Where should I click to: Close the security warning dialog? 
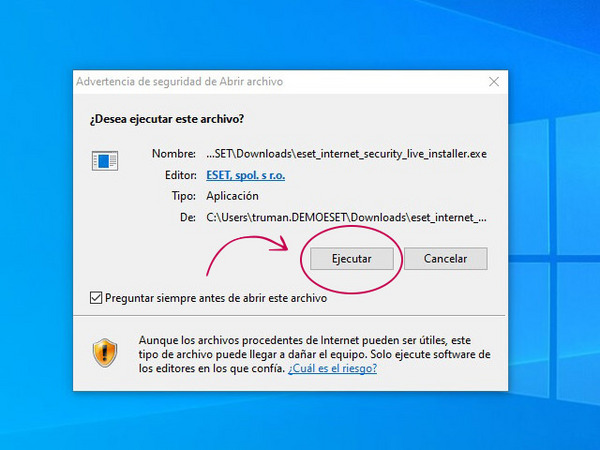[493, 81]
